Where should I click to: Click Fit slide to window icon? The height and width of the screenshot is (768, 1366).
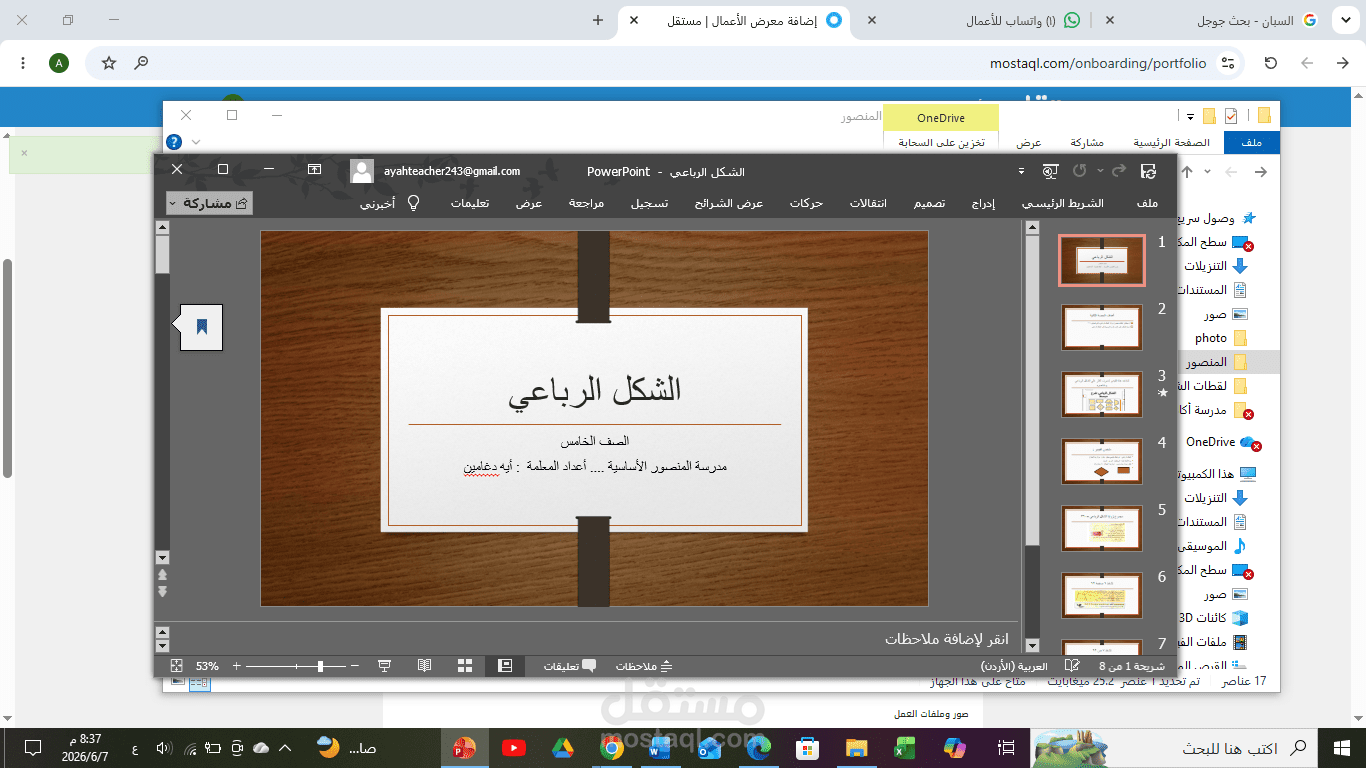(x=176, y=666)
